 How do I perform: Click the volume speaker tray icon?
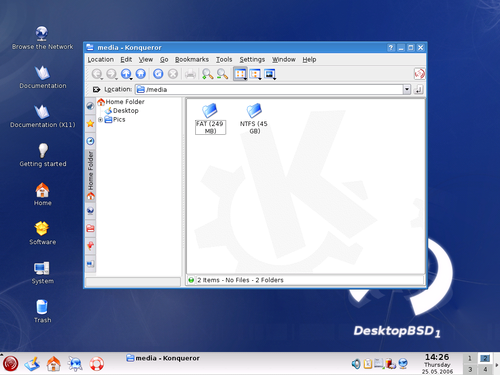click(356, 364)
